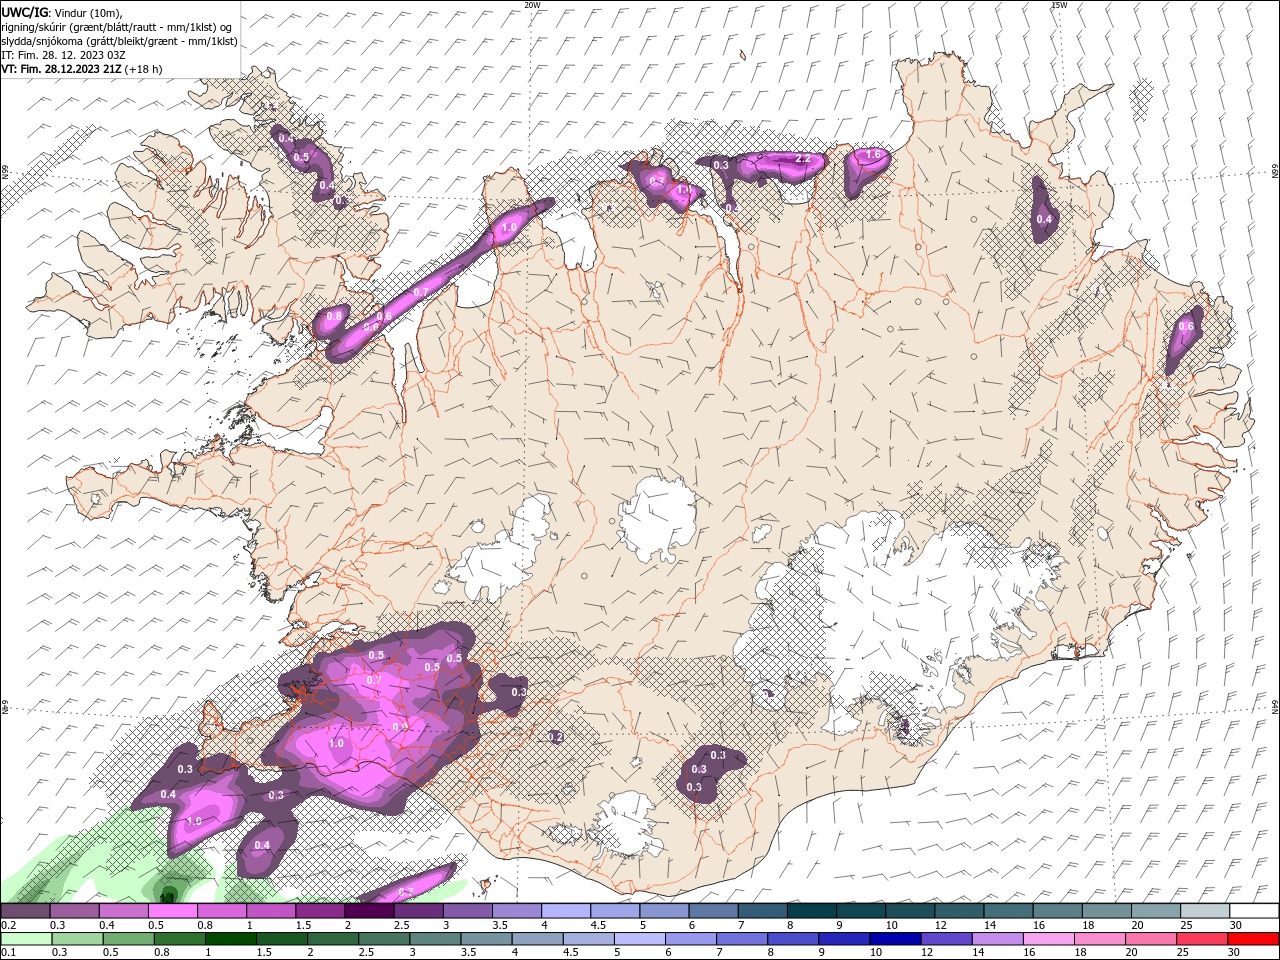This screenshot has height=960, width=1280.
Task: Click the '1.6' snowfall value on north coast
Action: [873, 154]
